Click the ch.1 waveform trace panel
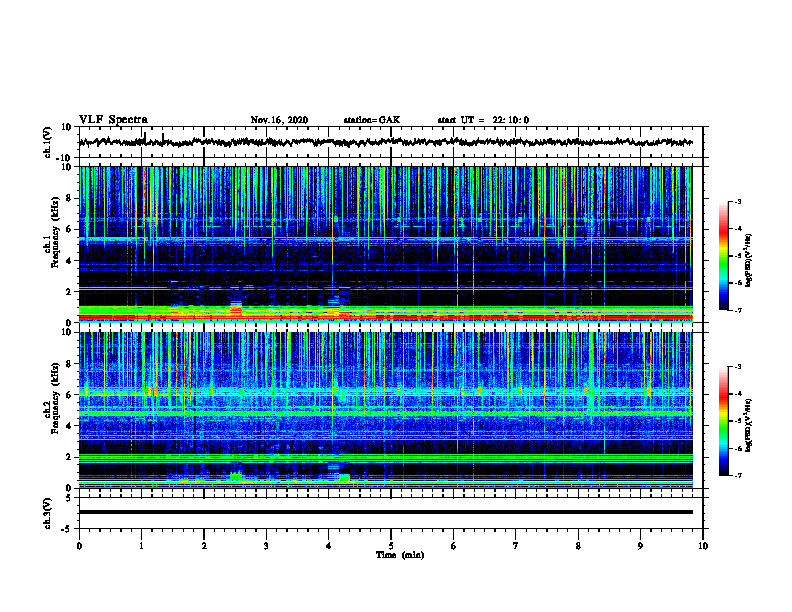Screen dimensions: 792x612 pos(390,142)
